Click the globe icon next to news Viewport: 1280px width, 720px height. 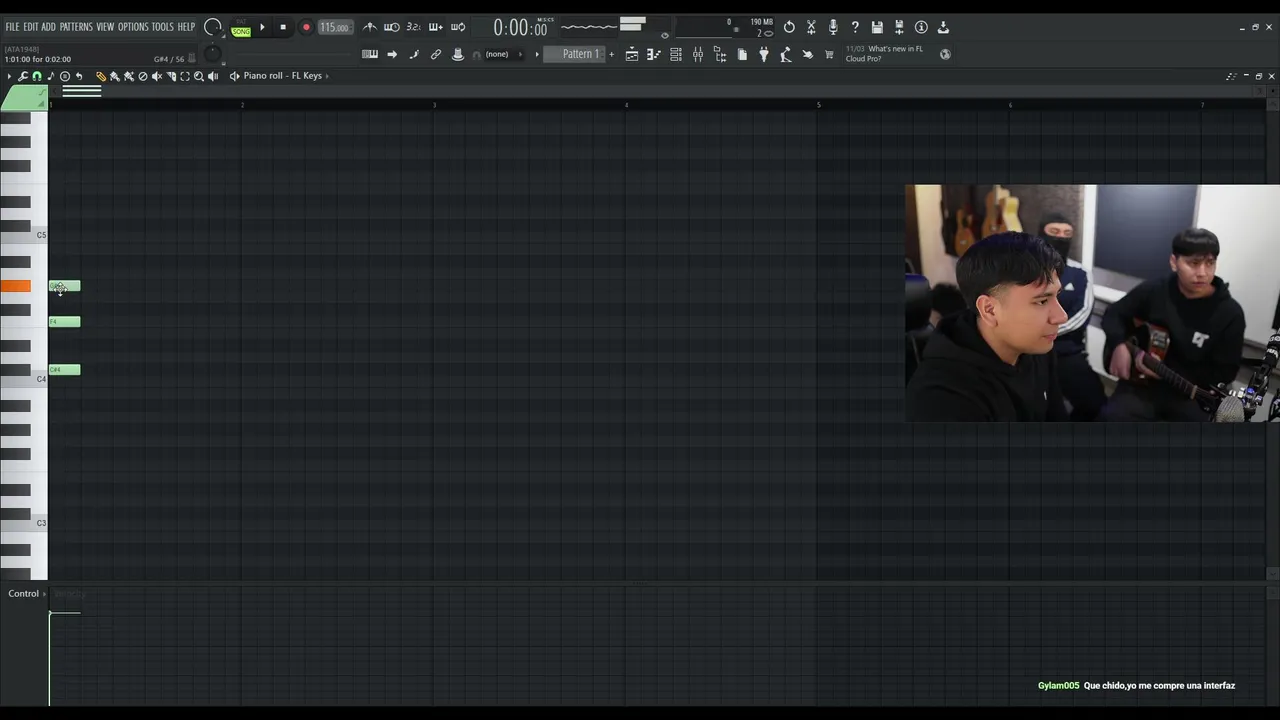click(945, 54)
